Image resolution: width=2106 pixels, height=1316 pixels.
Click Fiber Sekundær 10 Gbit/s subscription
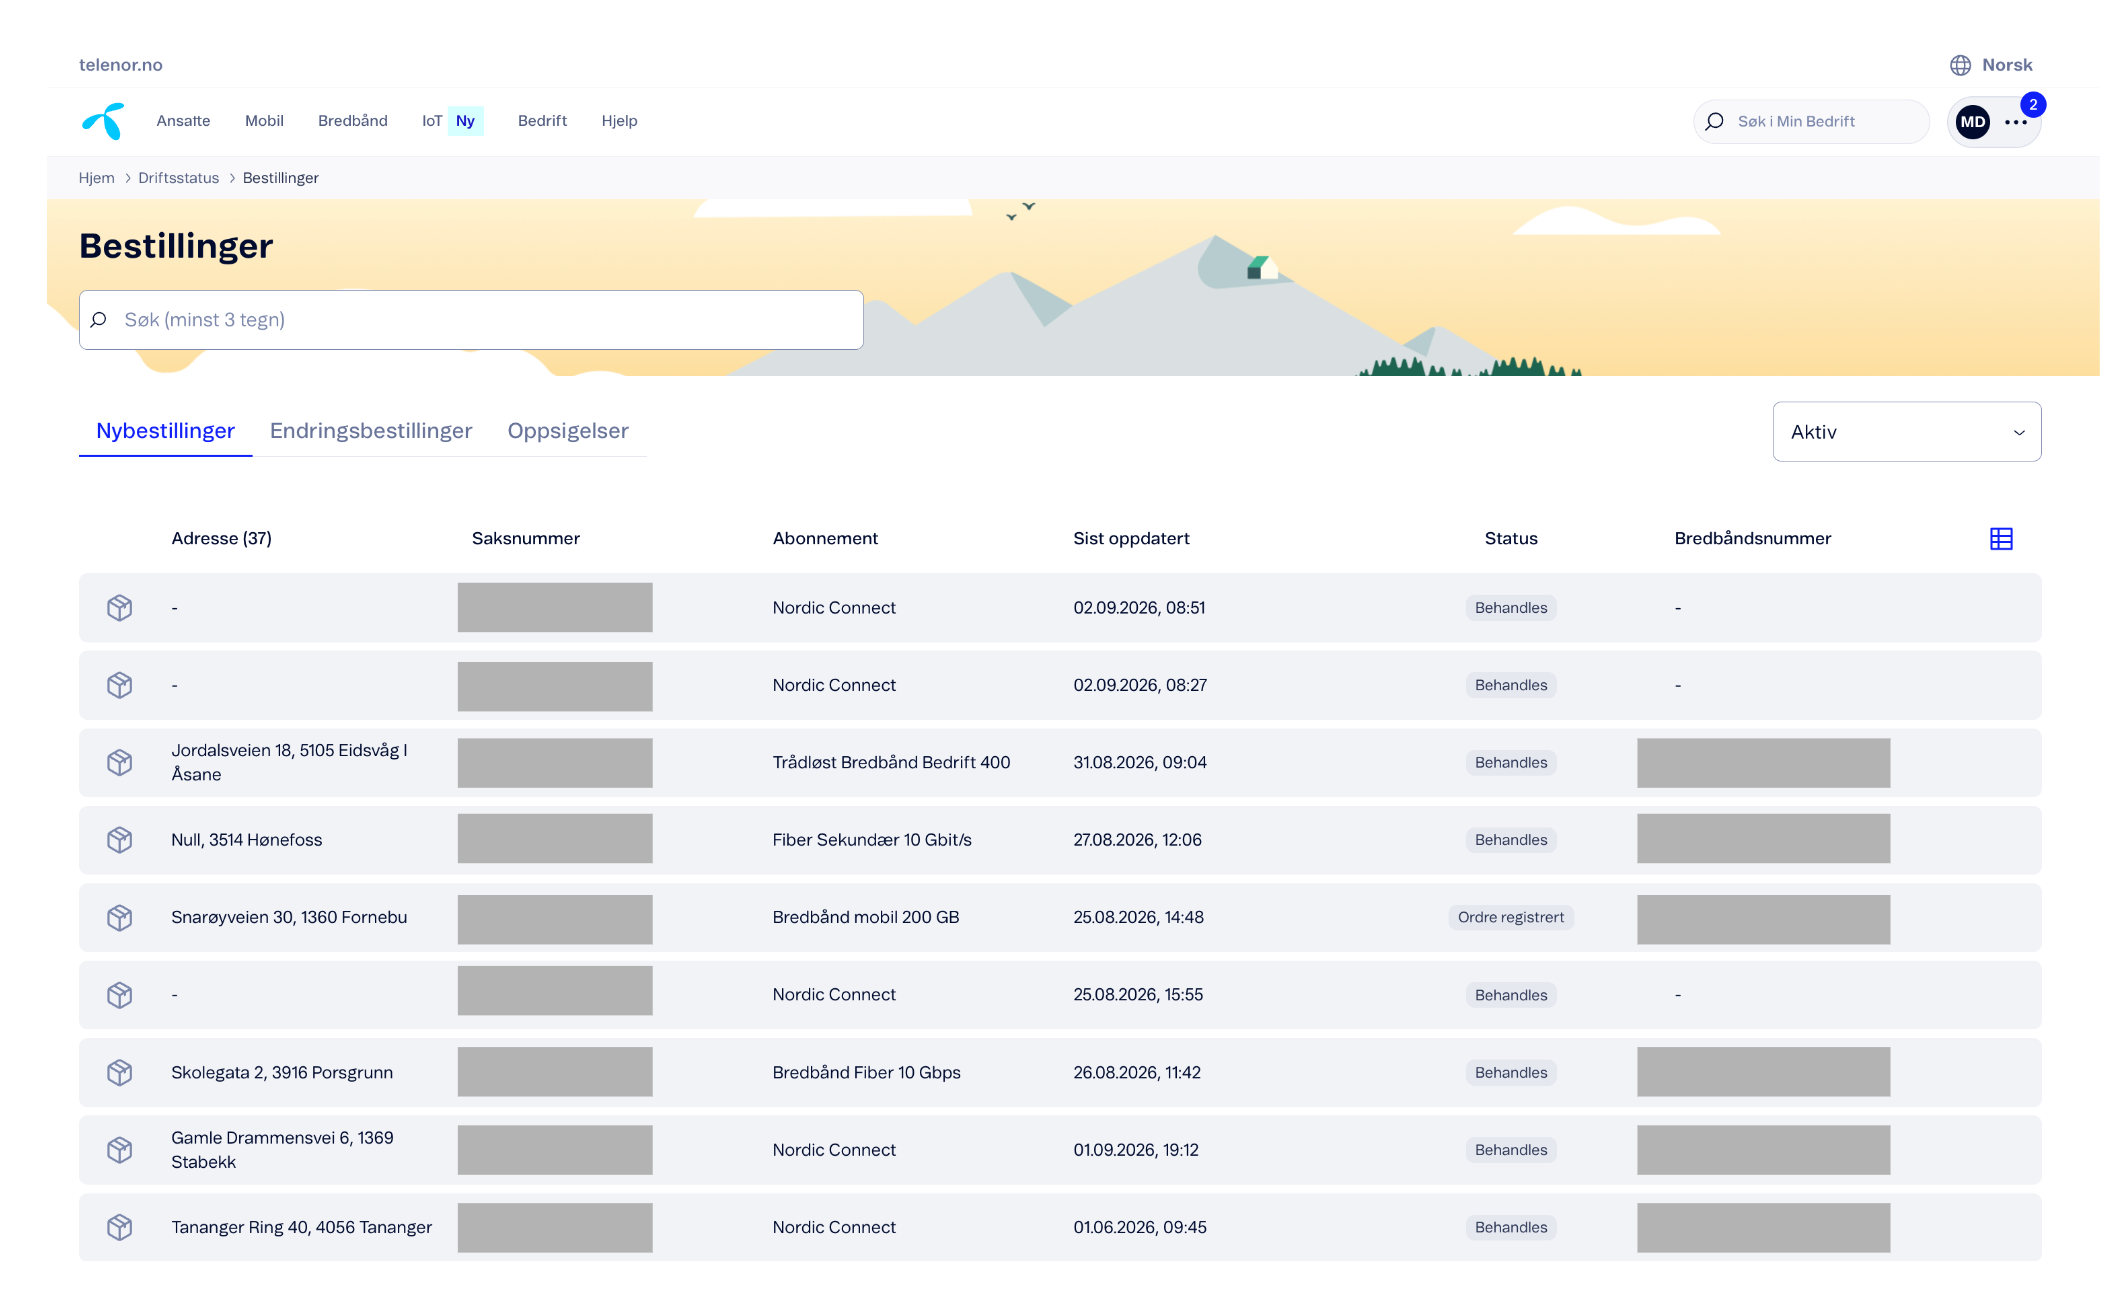click(872, 840)
